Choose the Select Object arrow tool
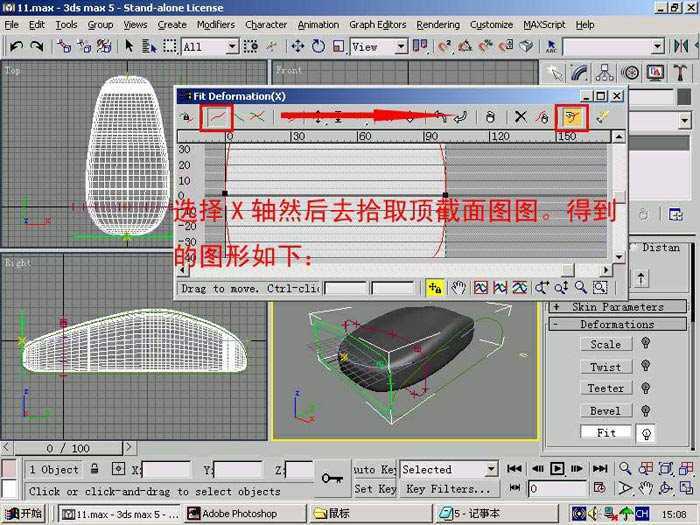Image resolution: width=700 pixels, height=525 pixels. tap(129, 46)
